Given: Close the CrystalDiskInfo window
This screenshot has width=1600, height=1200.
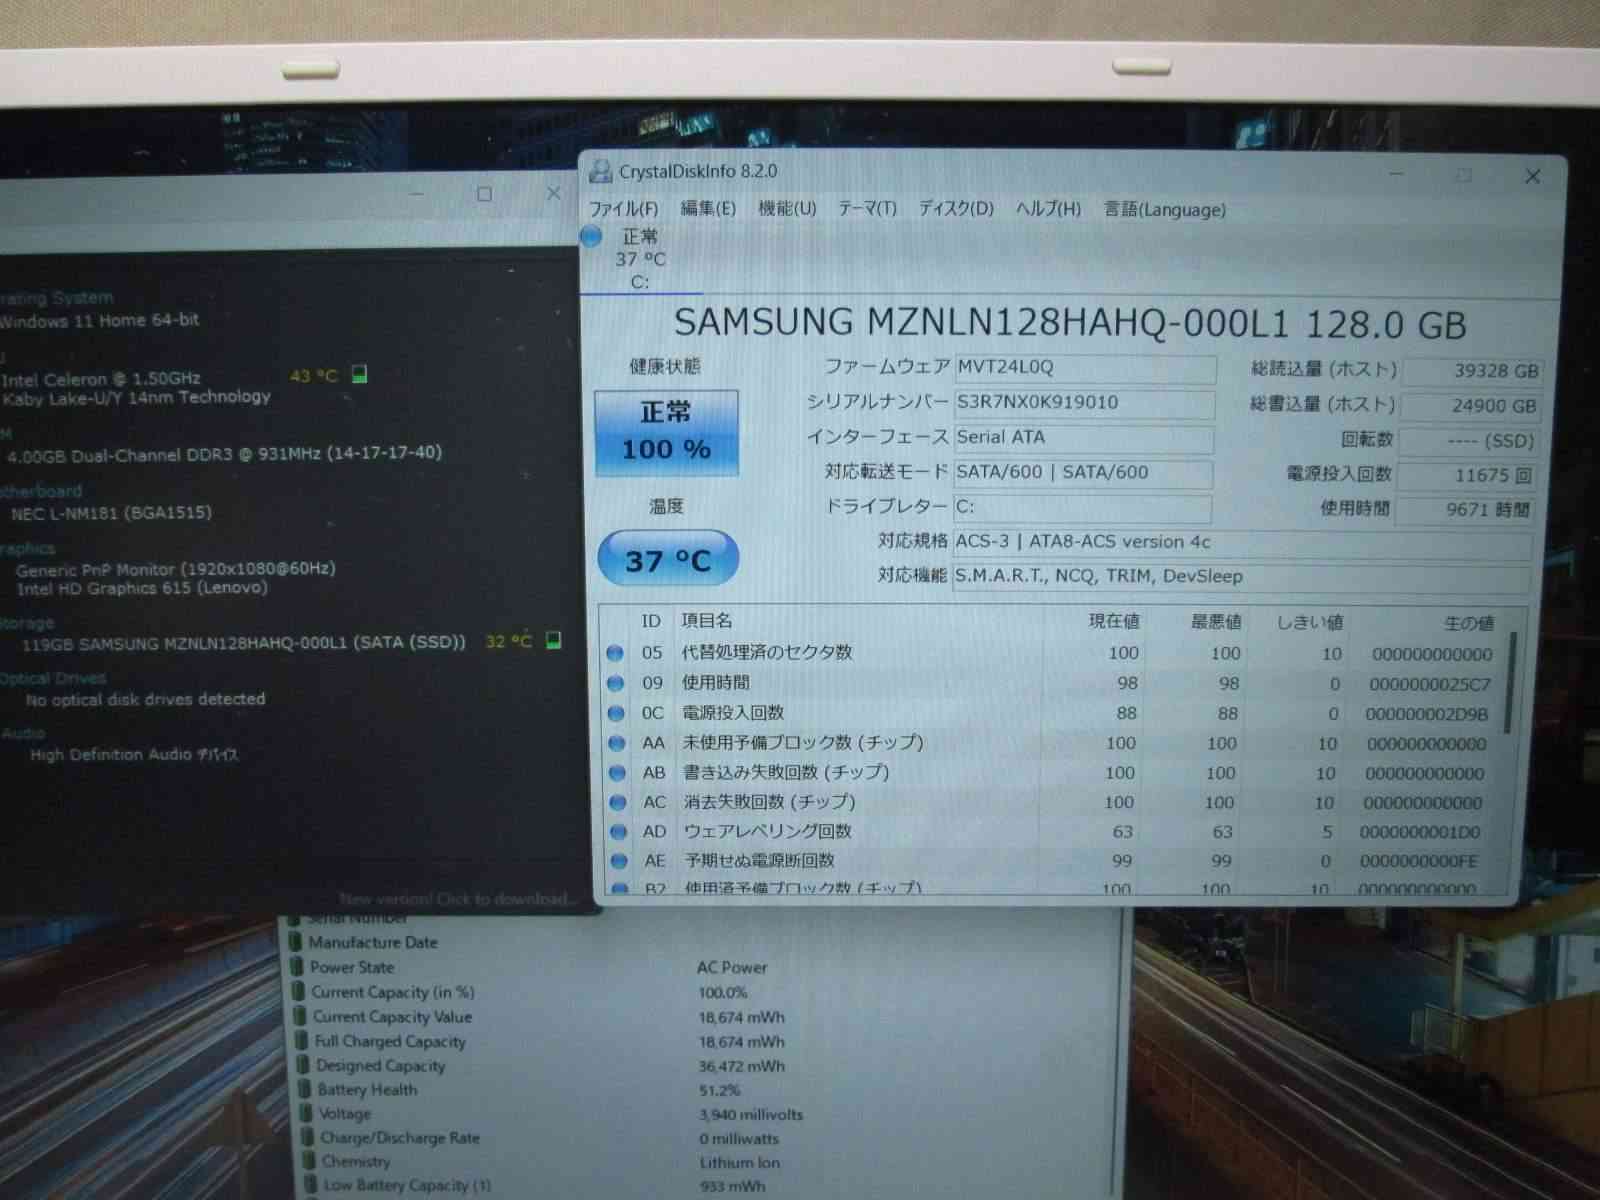Looking at the screenshot, I should pos(1532,177).
